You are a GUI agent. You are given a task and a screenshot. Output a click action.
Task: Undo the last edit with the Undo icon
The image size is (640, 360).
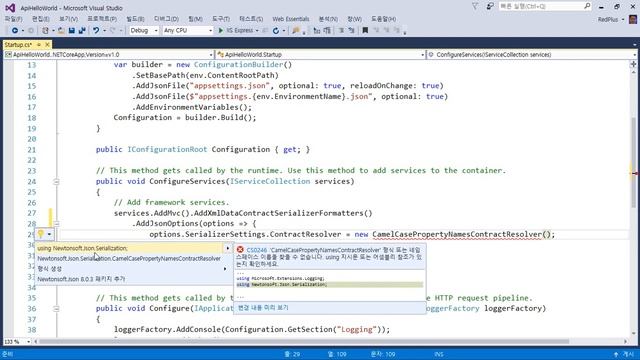click(x=96, y=31)
